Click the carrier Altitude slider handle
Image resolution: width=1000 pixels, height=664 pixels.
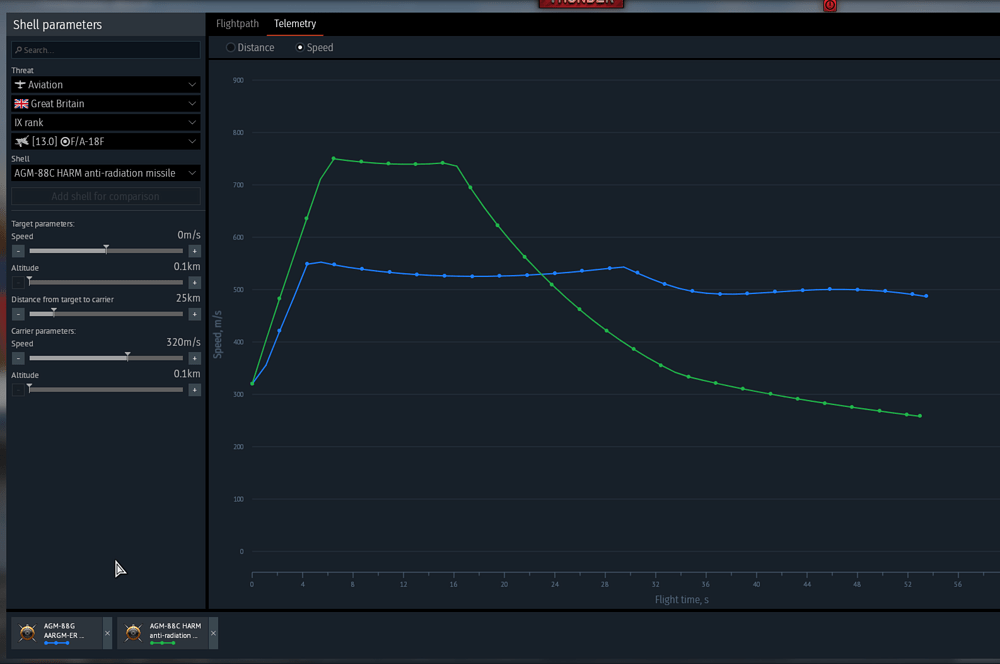point(29,388)
